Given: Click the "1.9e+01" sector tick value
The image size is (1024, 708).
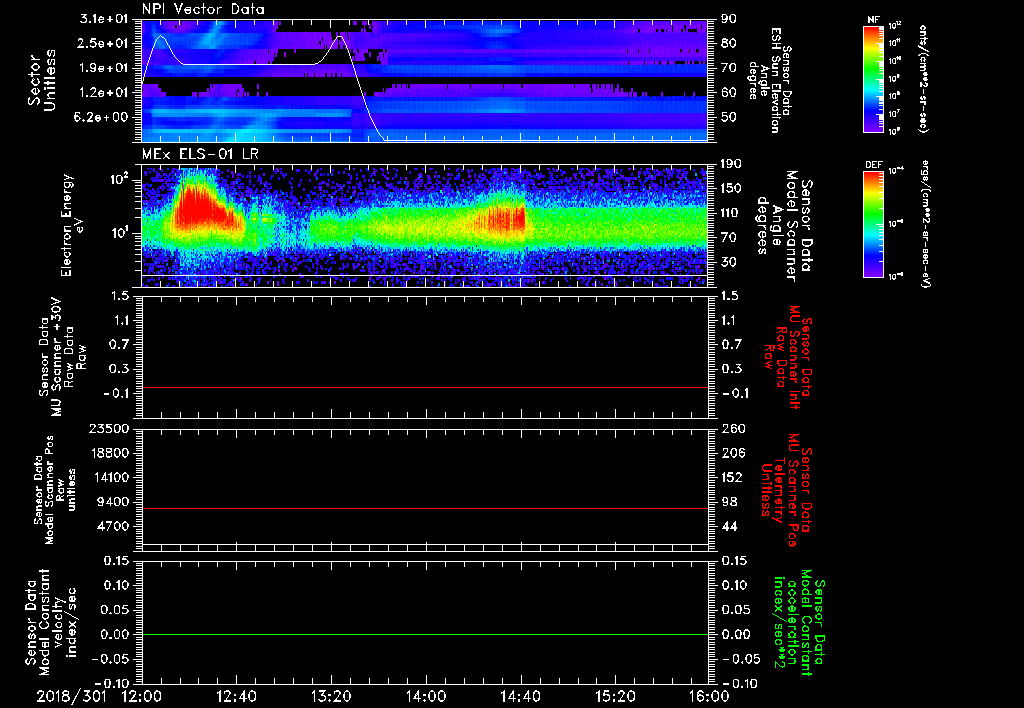Looking at the screenshot, I should (x=103, y=68).
